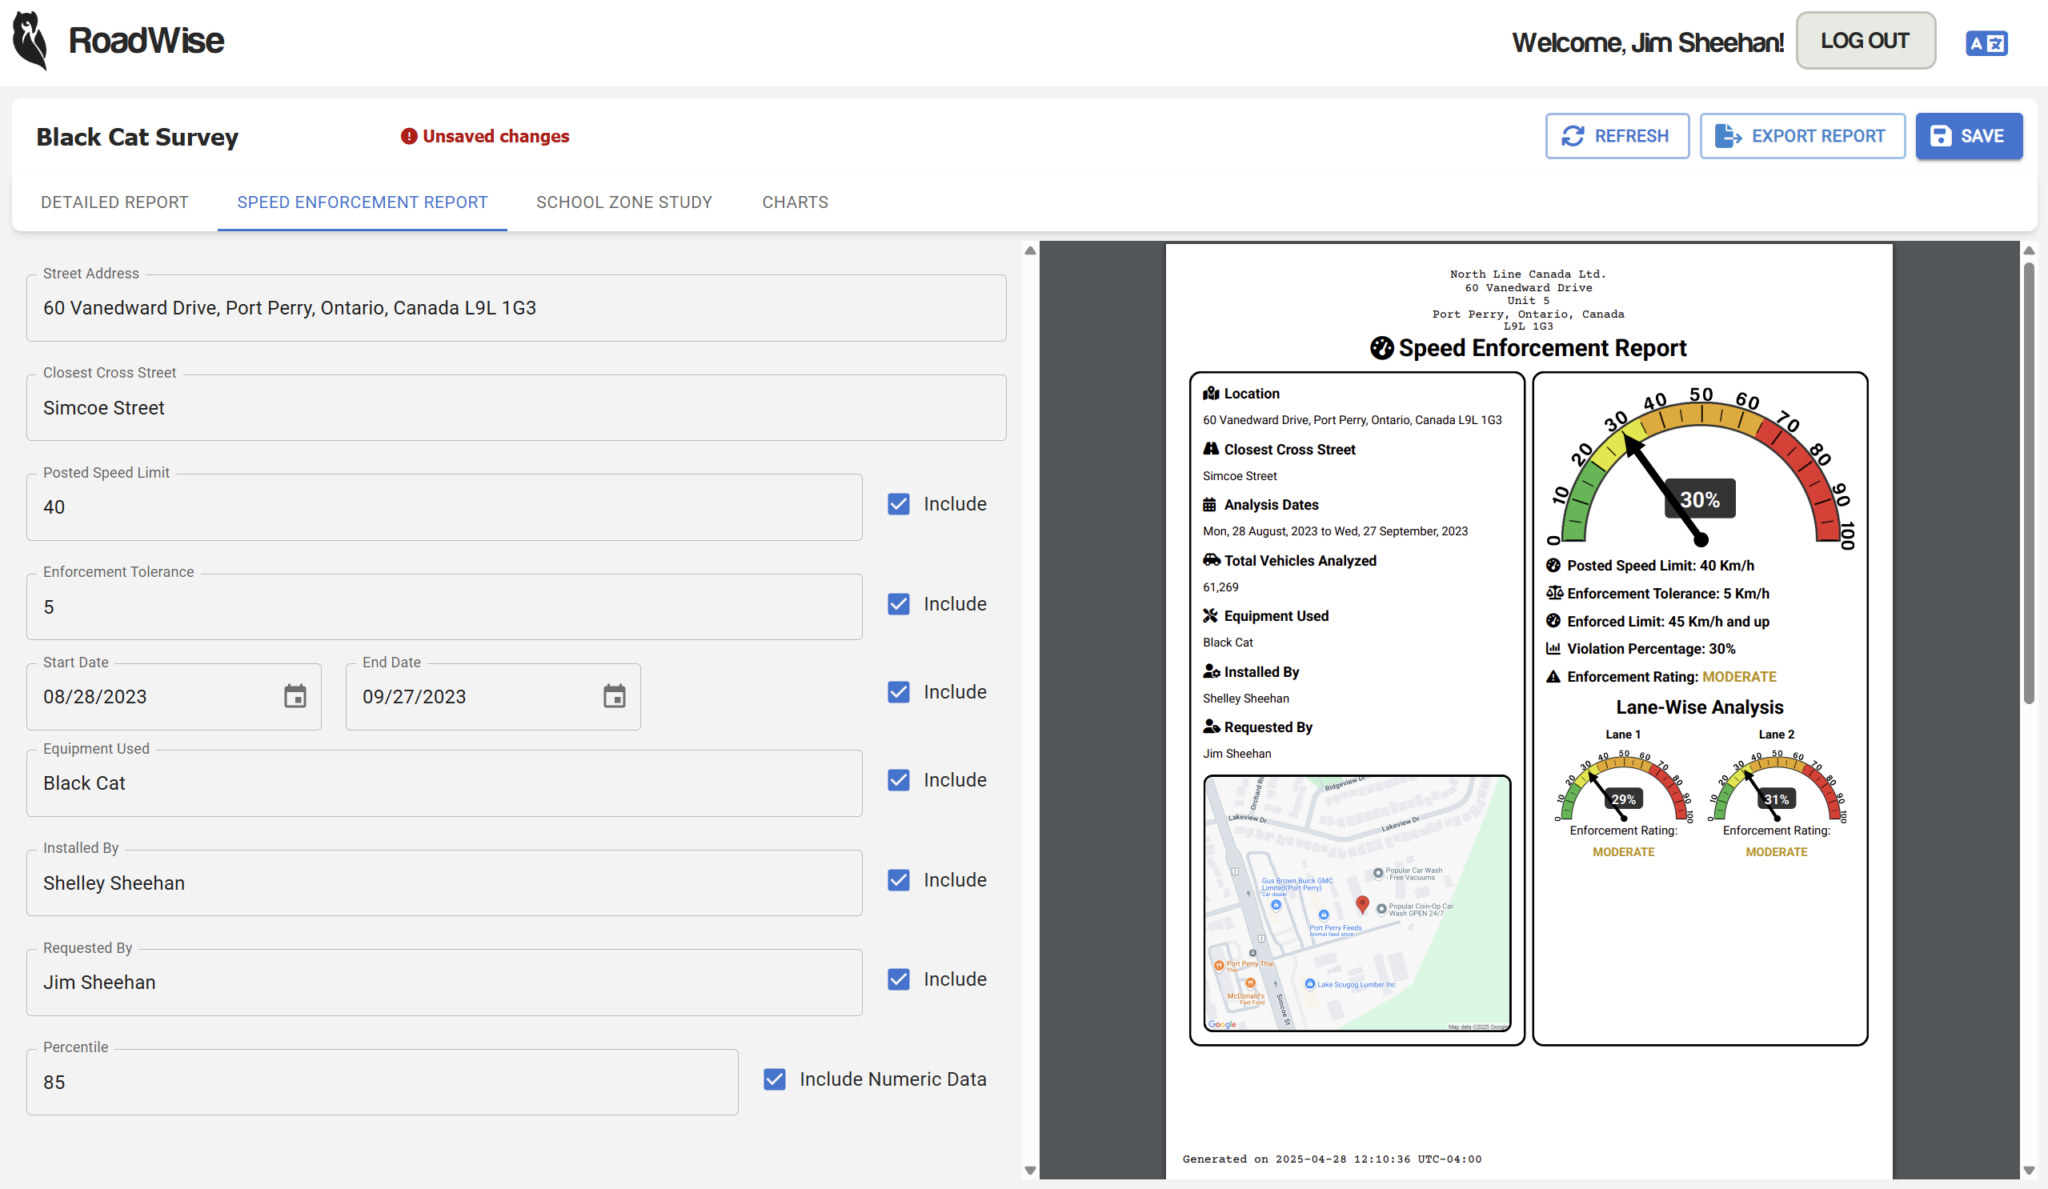This screenshot has height=1189, width=2048.
Task: Click the speedometer icon beside report title
Action: coord(1381,348)
